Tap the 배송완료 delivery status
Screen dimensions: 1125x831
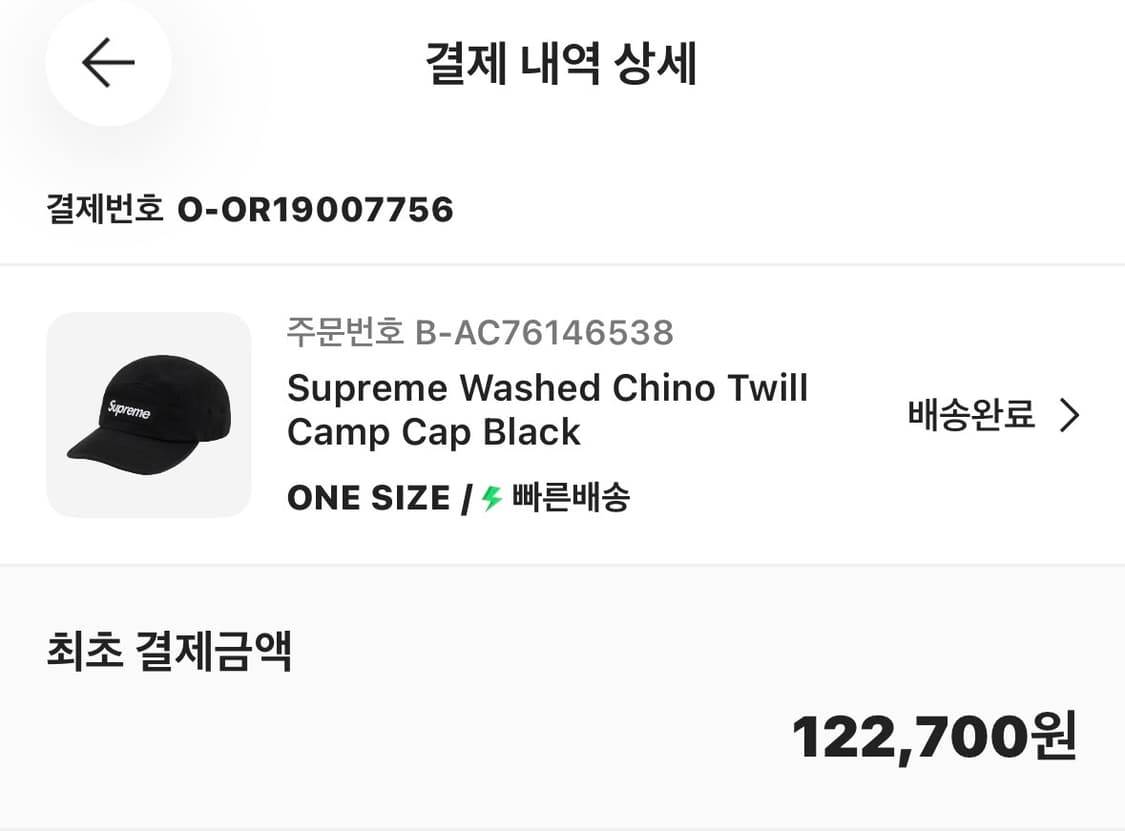click(971, 415)
